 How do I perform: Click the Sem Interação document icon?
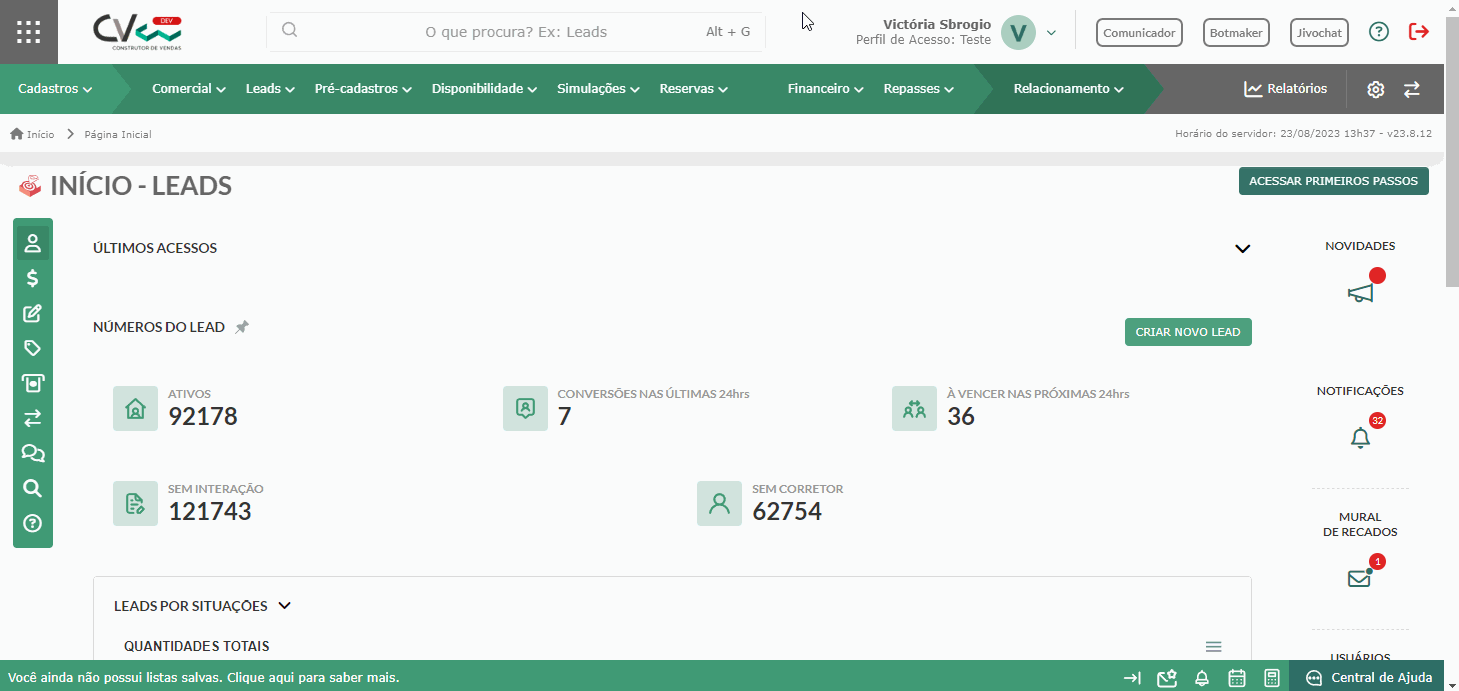[x=135, y=503]
